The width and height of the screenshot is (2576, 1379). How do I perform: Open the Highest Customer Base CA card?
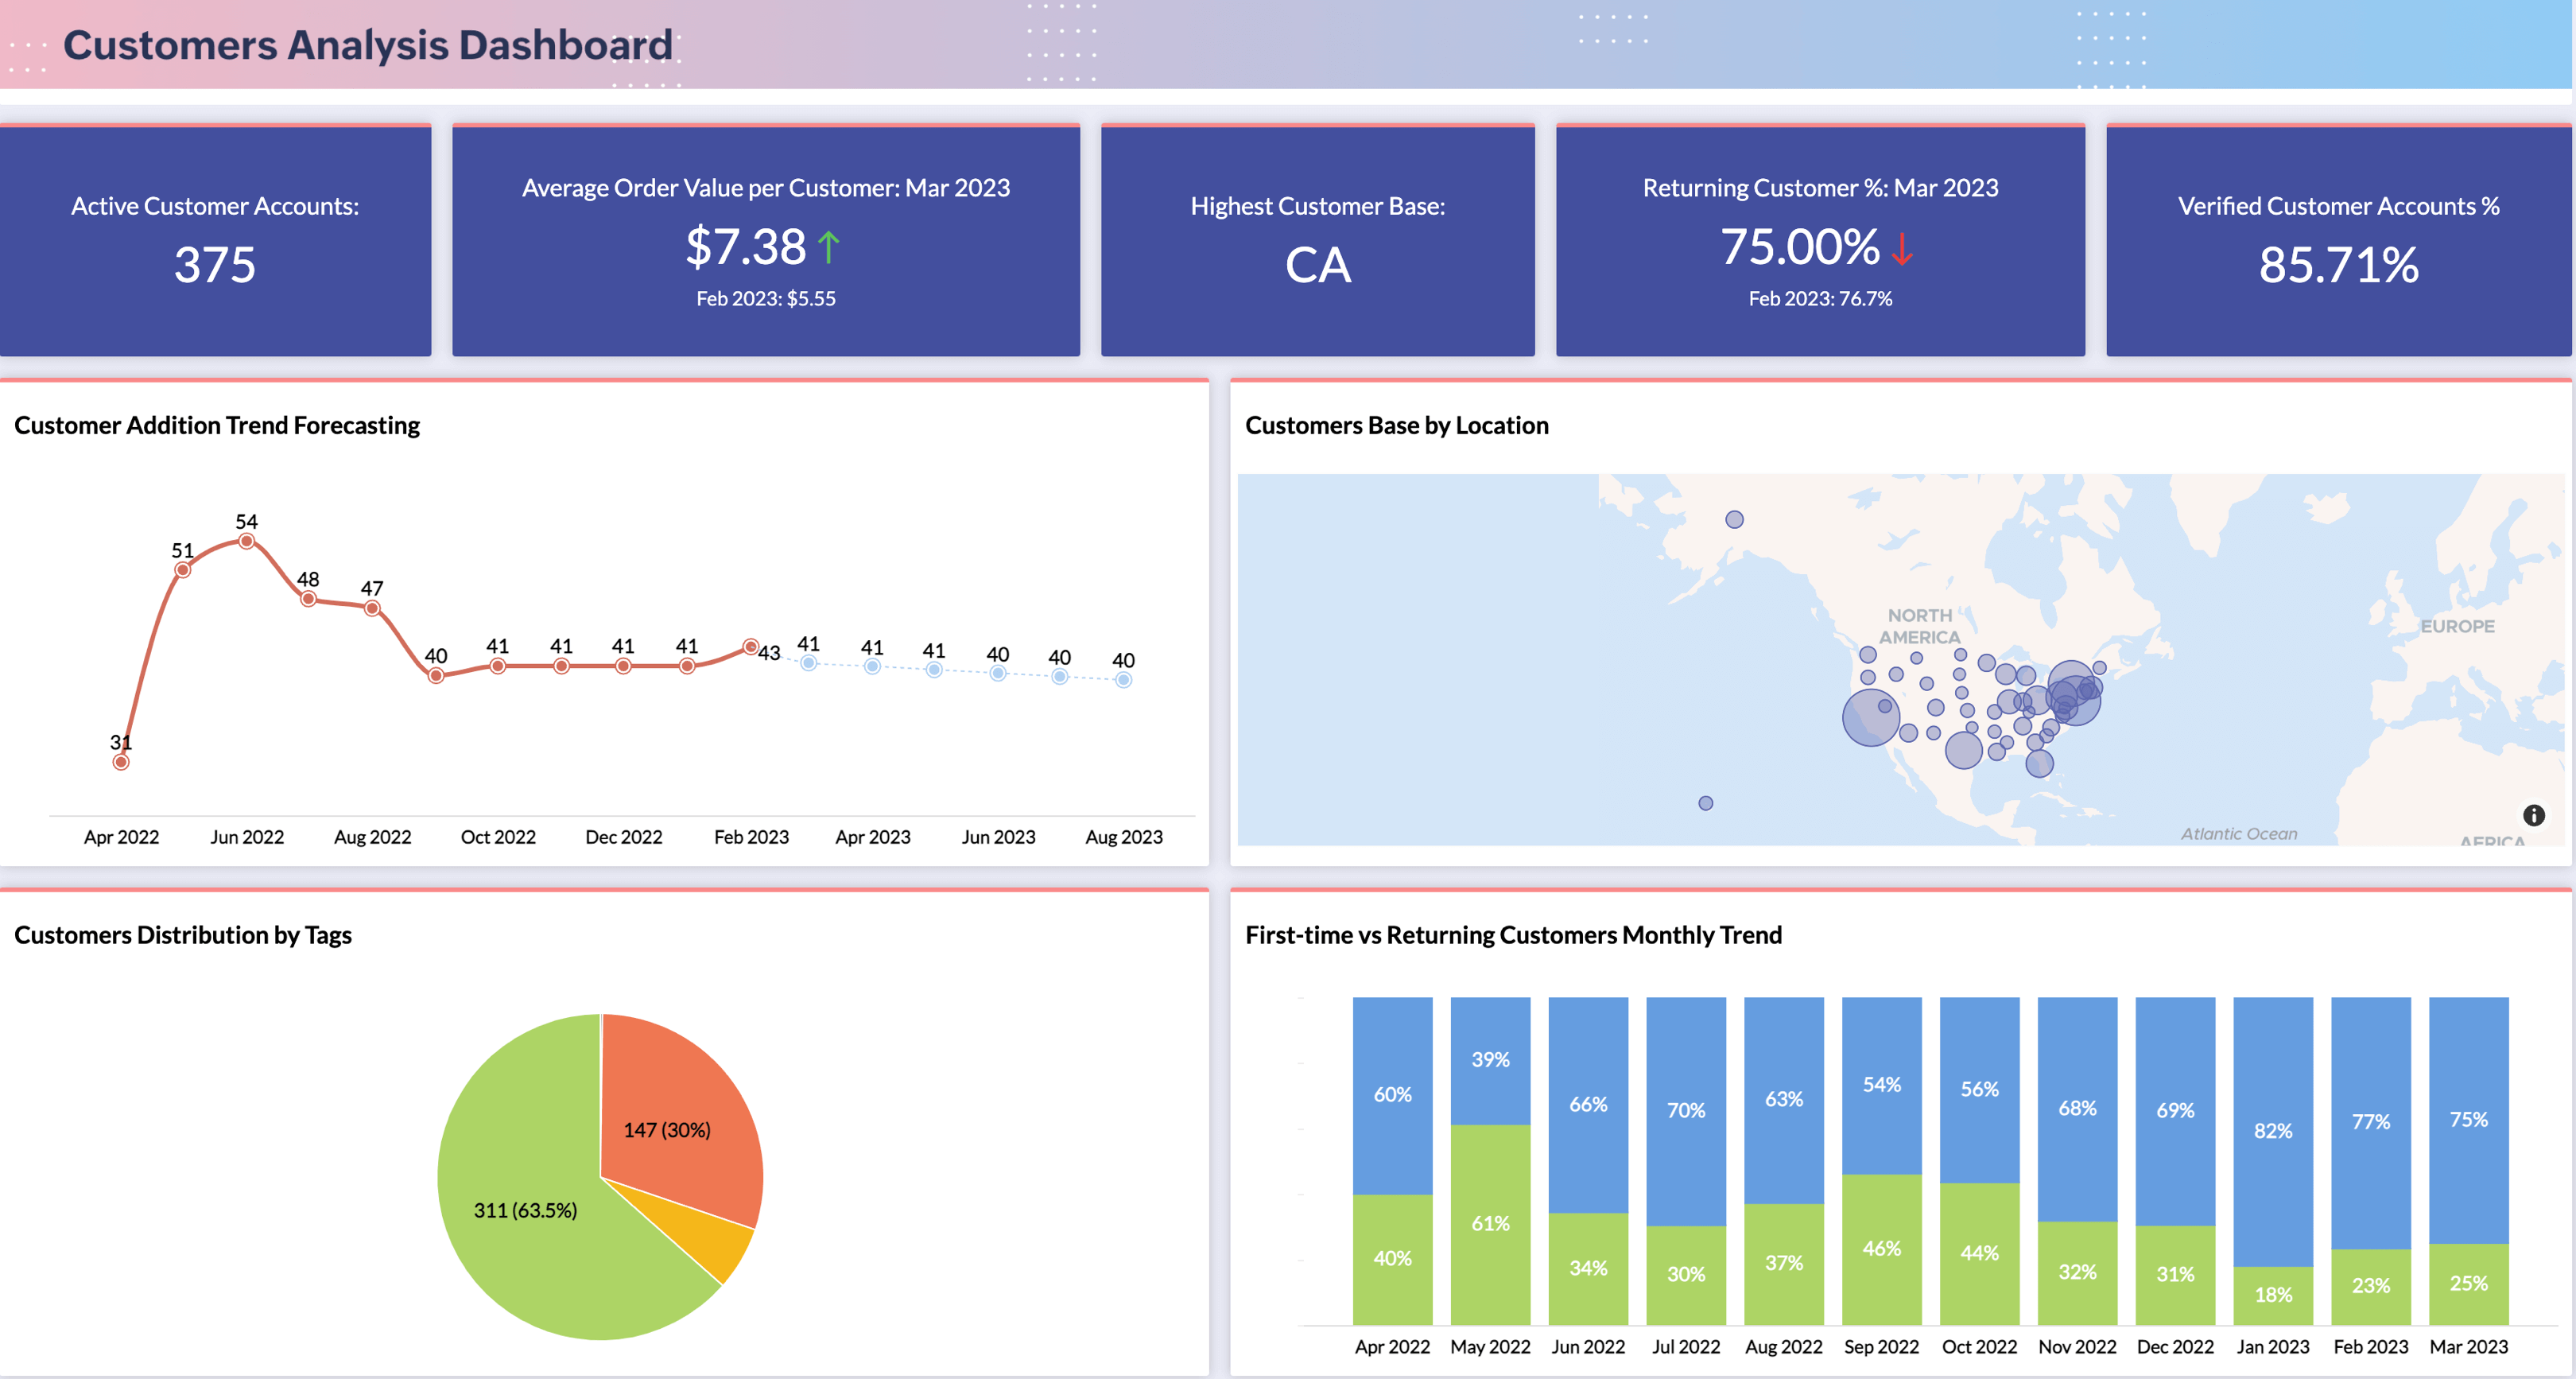pos(1317,240)
